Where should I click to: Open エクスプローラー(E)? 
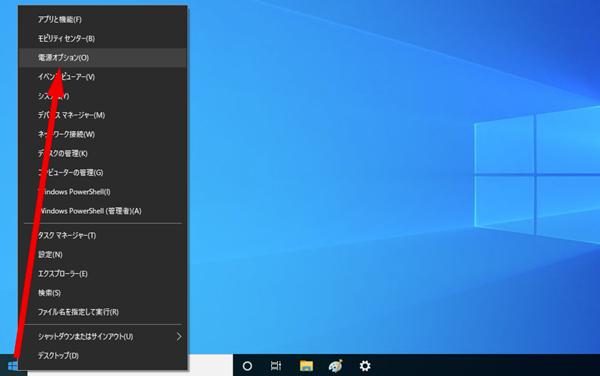pos(103,274)
